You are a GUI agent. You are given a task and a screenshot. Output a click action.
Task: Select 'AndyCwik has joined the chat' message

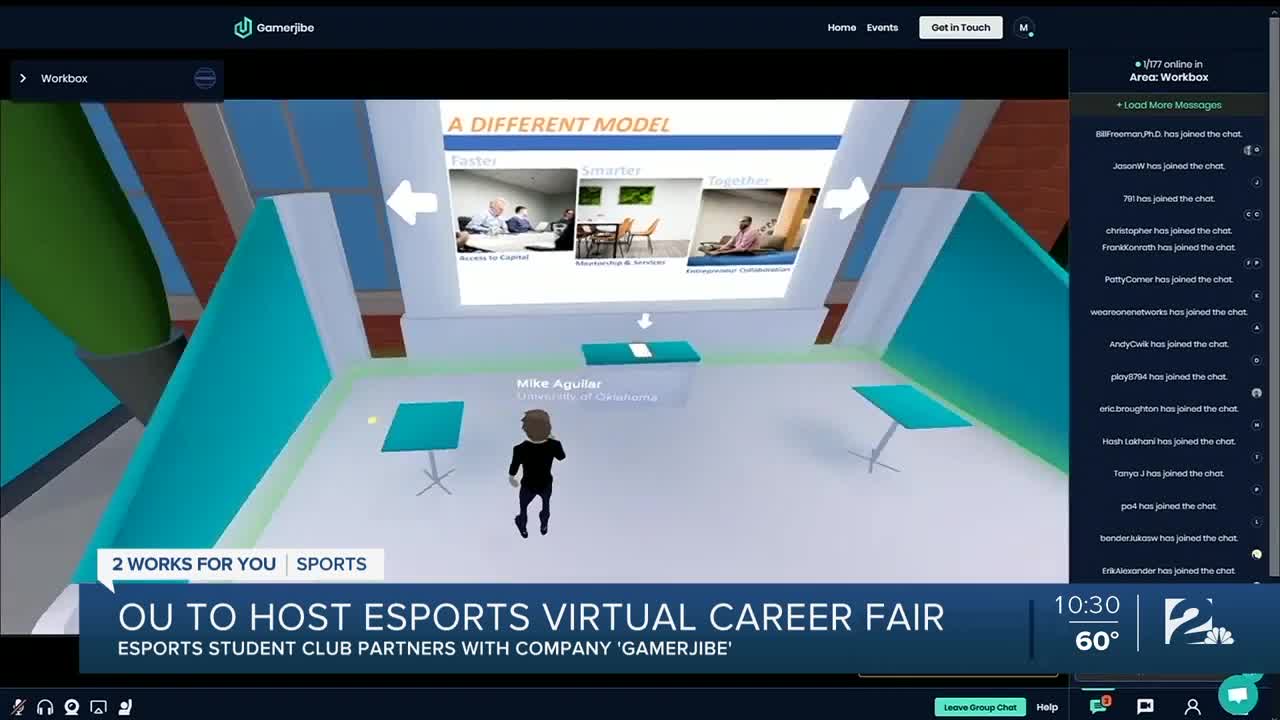click(1168, 344)
